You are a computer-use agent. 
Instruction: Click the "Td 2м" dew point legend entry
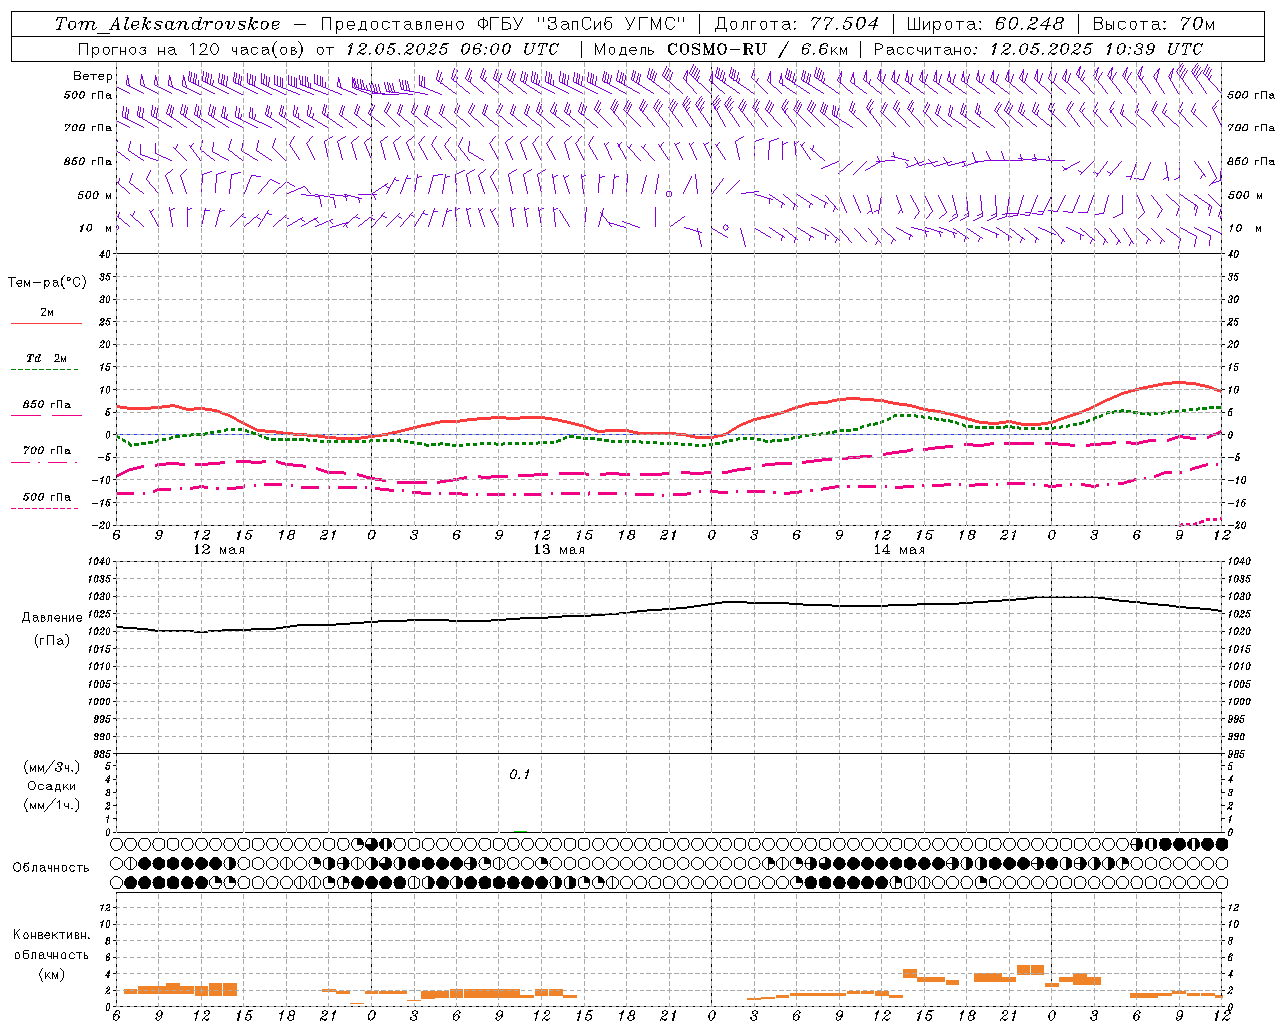click(46, 358)
